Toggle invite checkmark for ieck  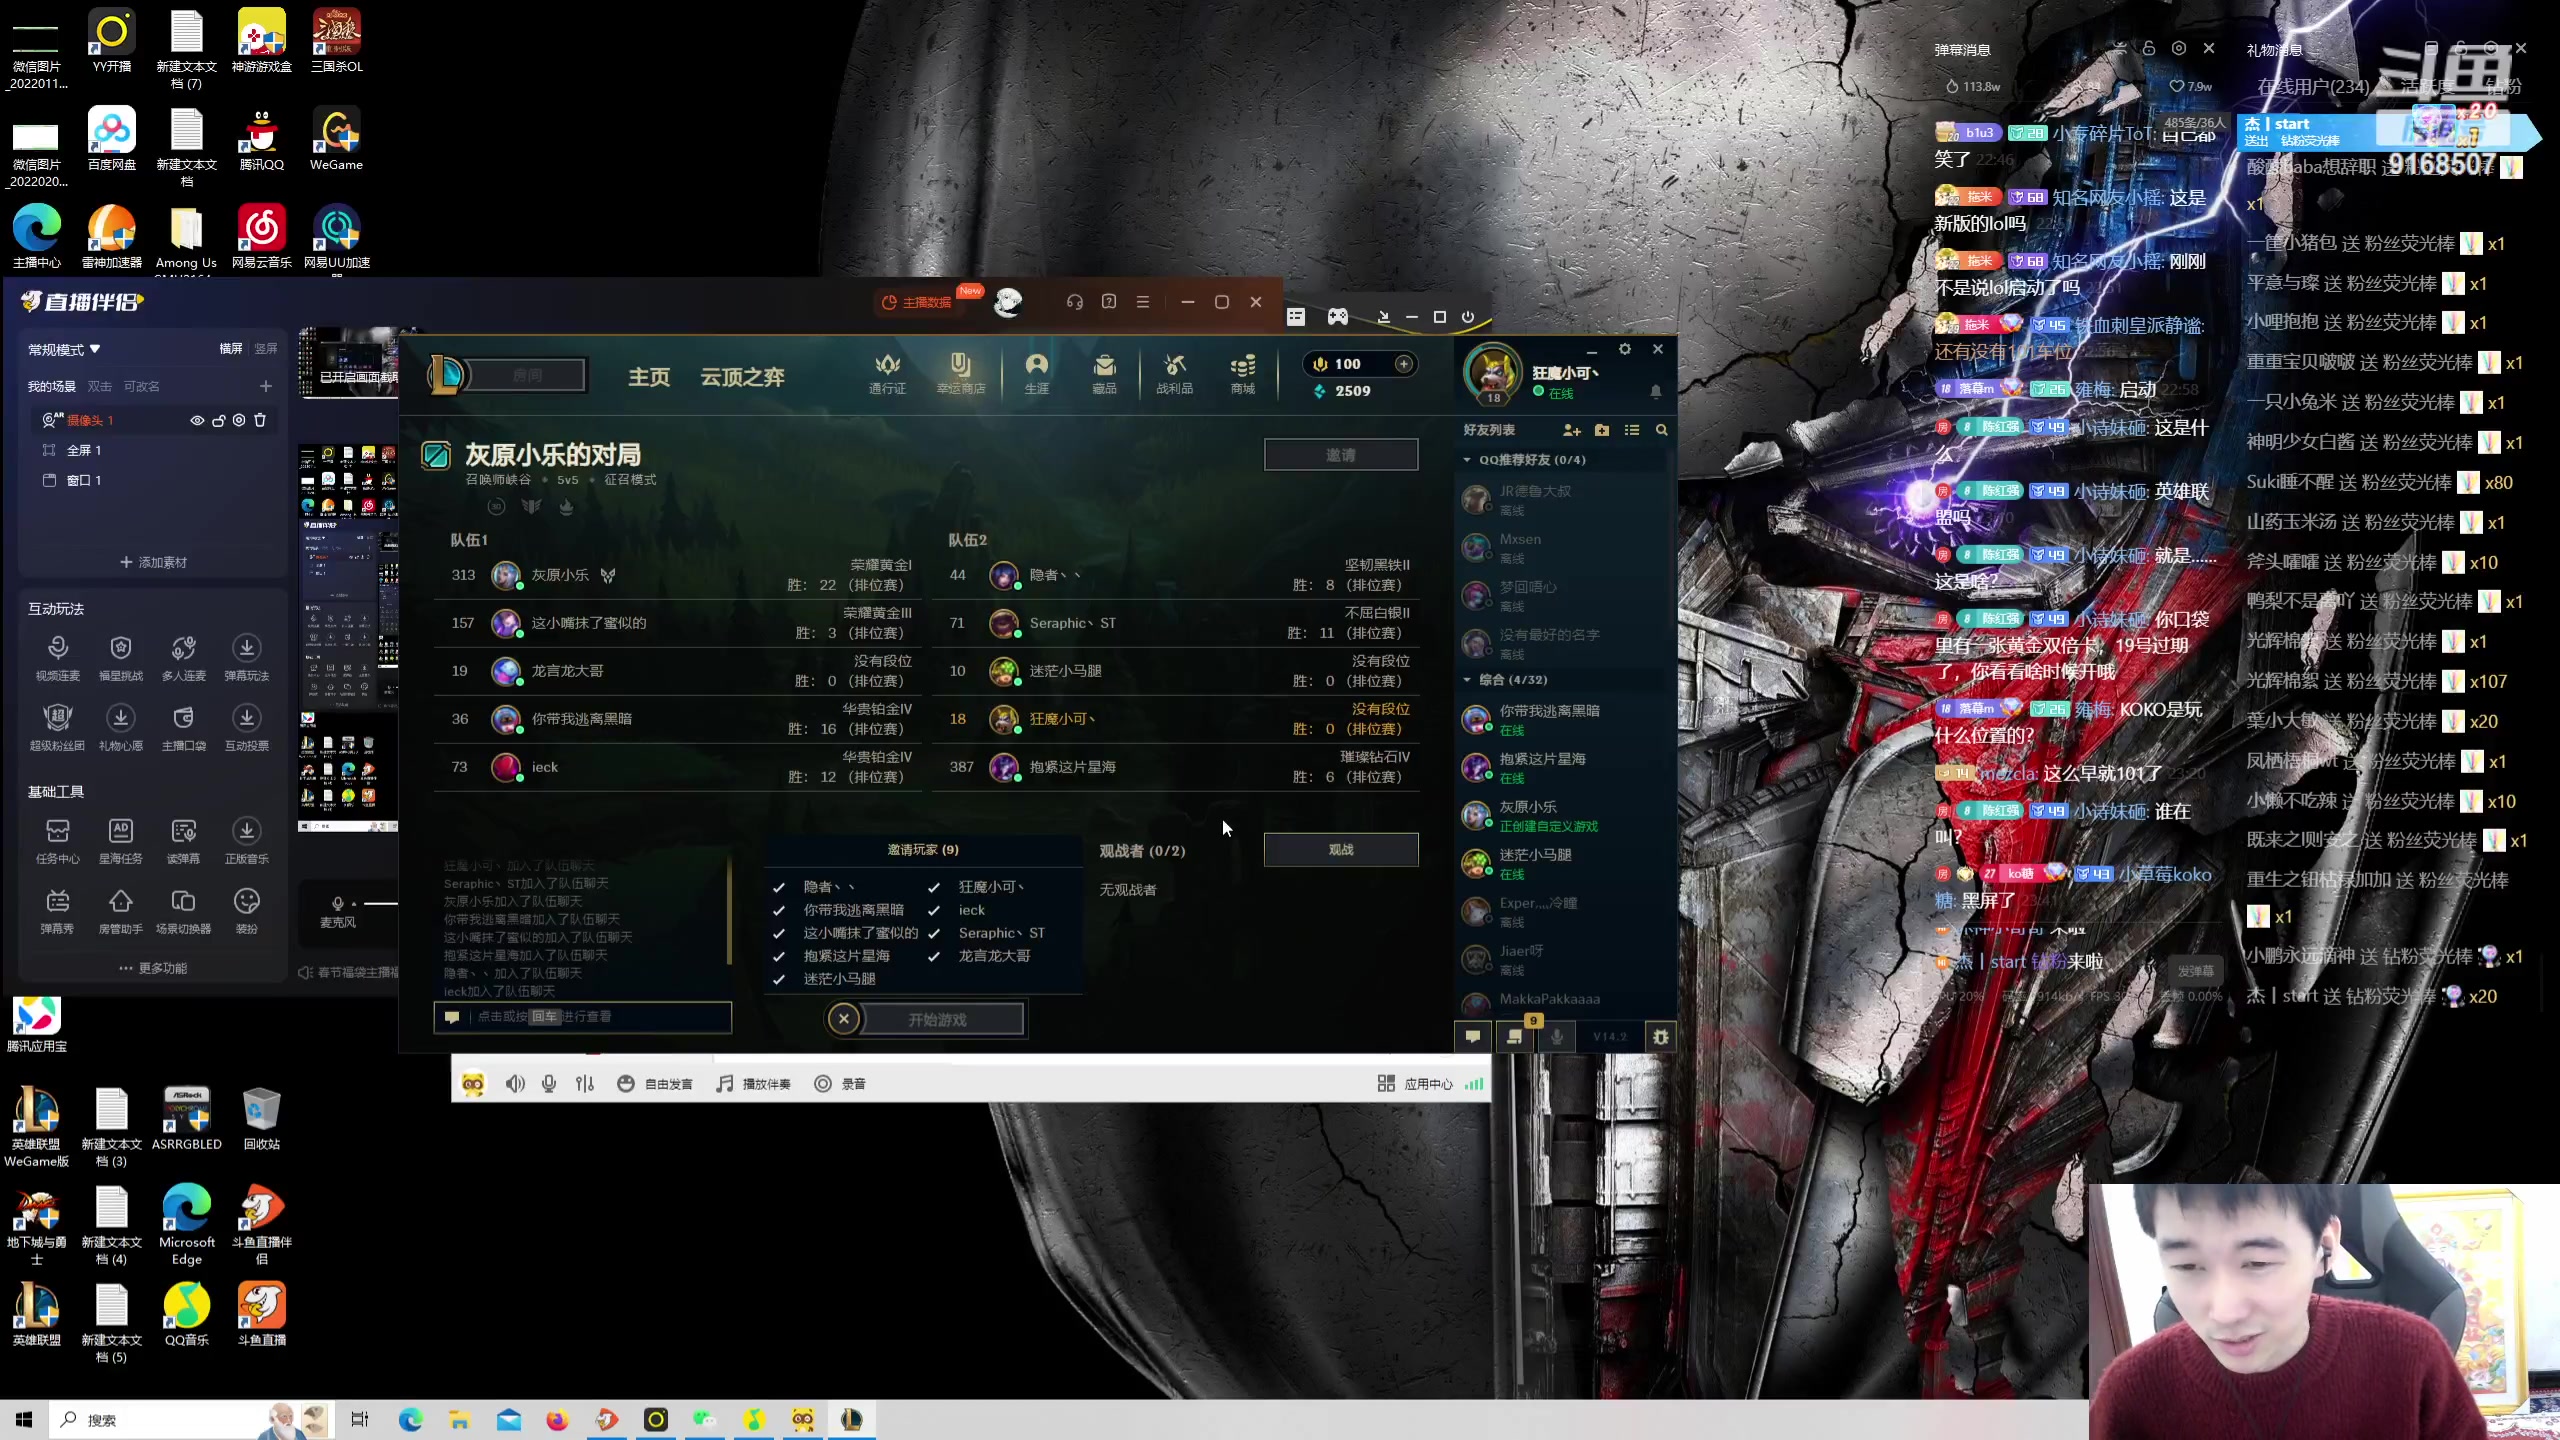pos(934,910)
